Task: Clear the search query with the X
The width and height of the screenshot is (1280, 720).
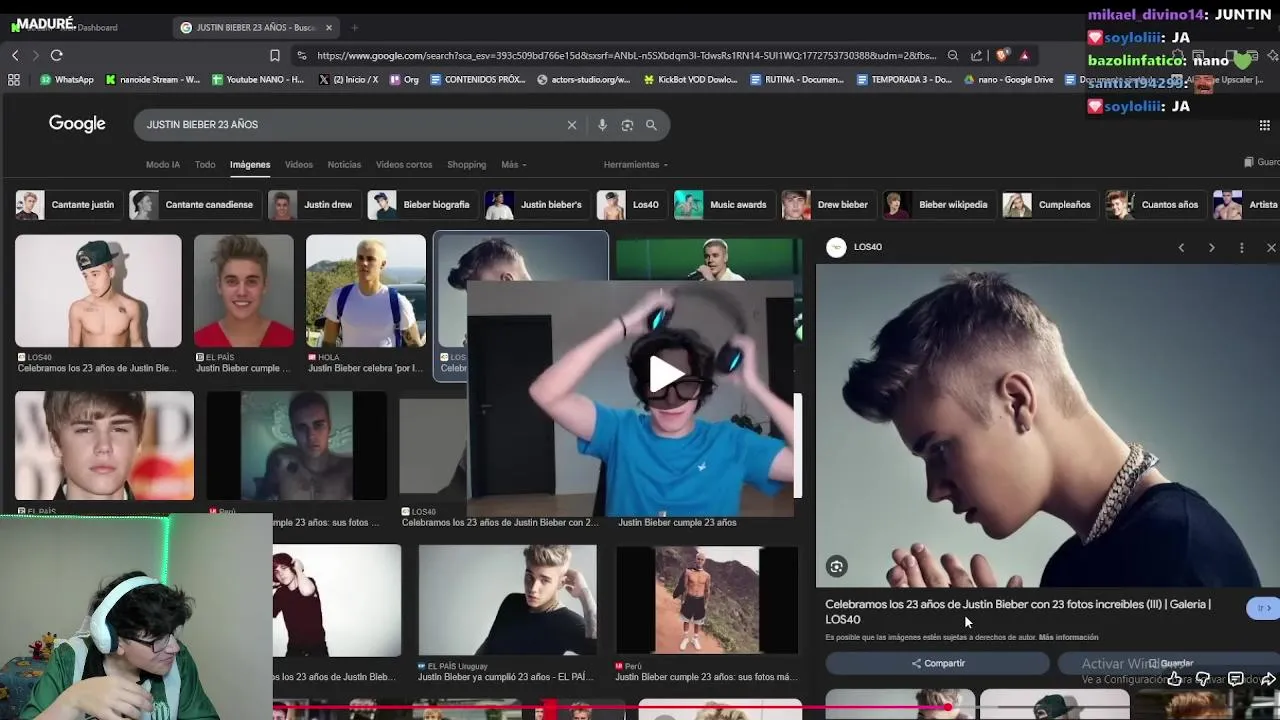Action: [x=572, y=125]
